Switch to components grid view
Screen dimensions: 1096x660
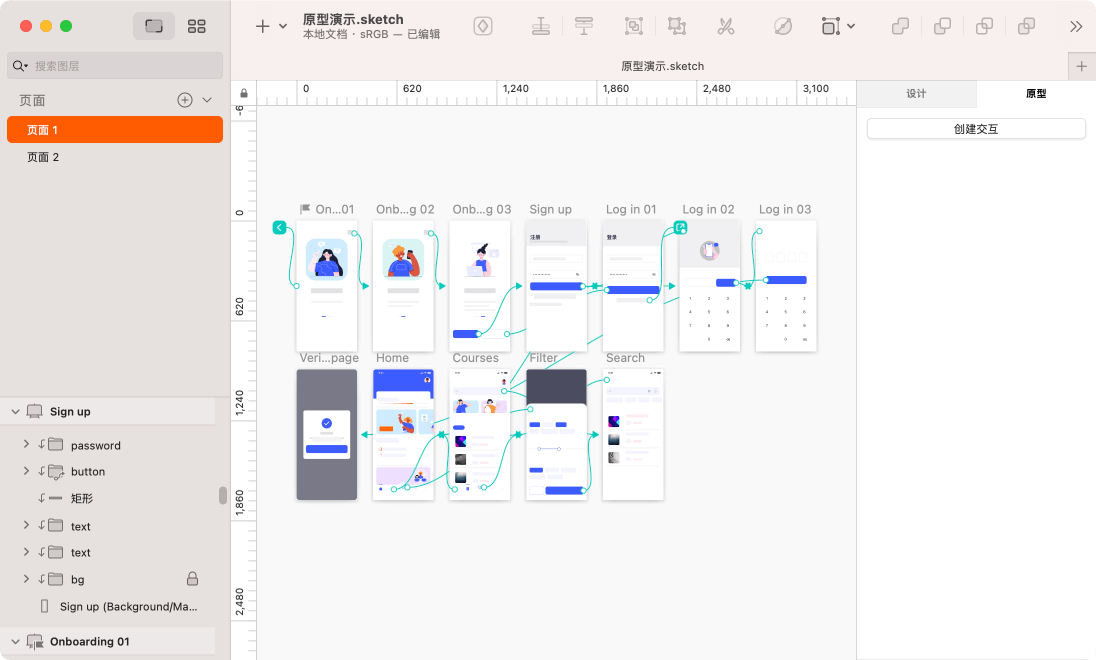coord(196,27)
